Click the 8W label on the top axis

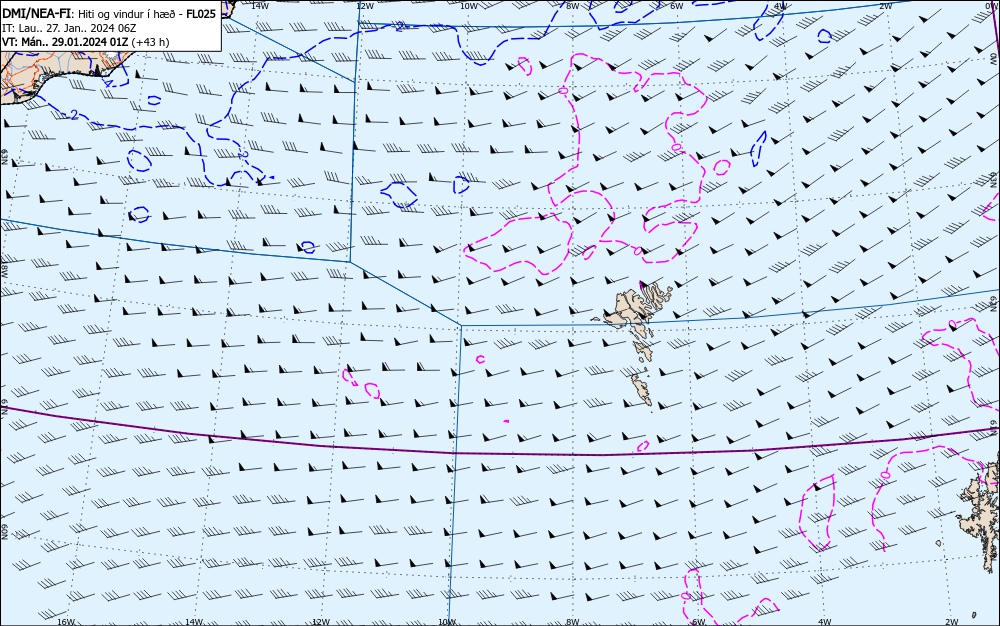tap(573, 6)
